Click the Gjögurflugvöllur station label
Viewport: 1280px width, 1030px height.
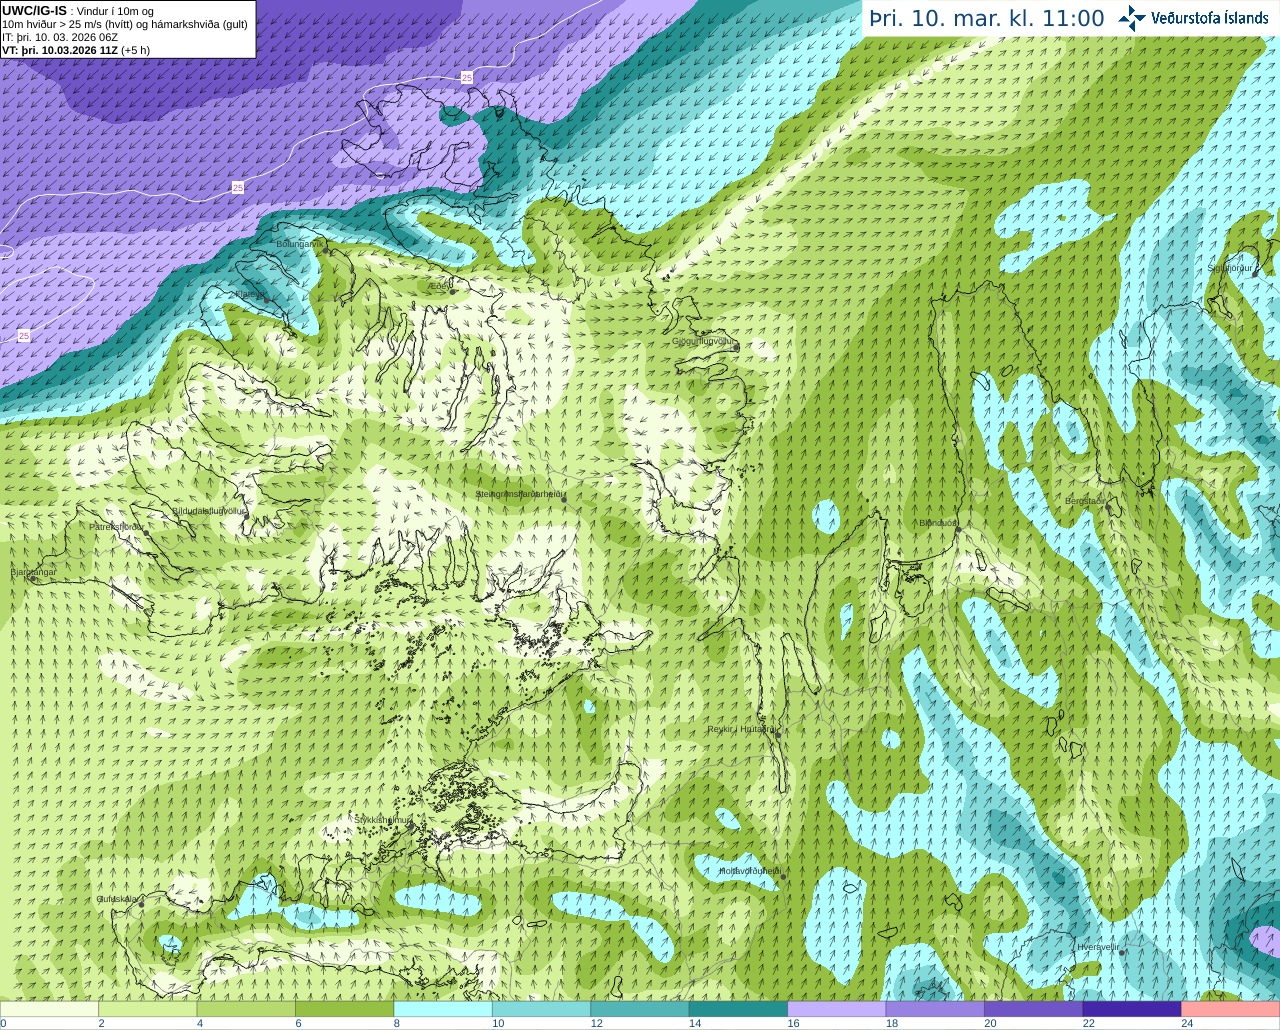coord(704,341)
